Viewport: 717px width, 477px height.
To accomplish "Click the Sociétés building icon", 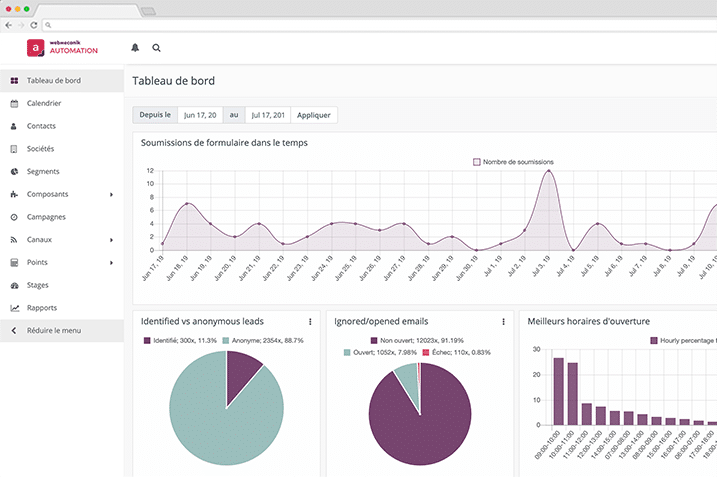I will coord(14,149).
